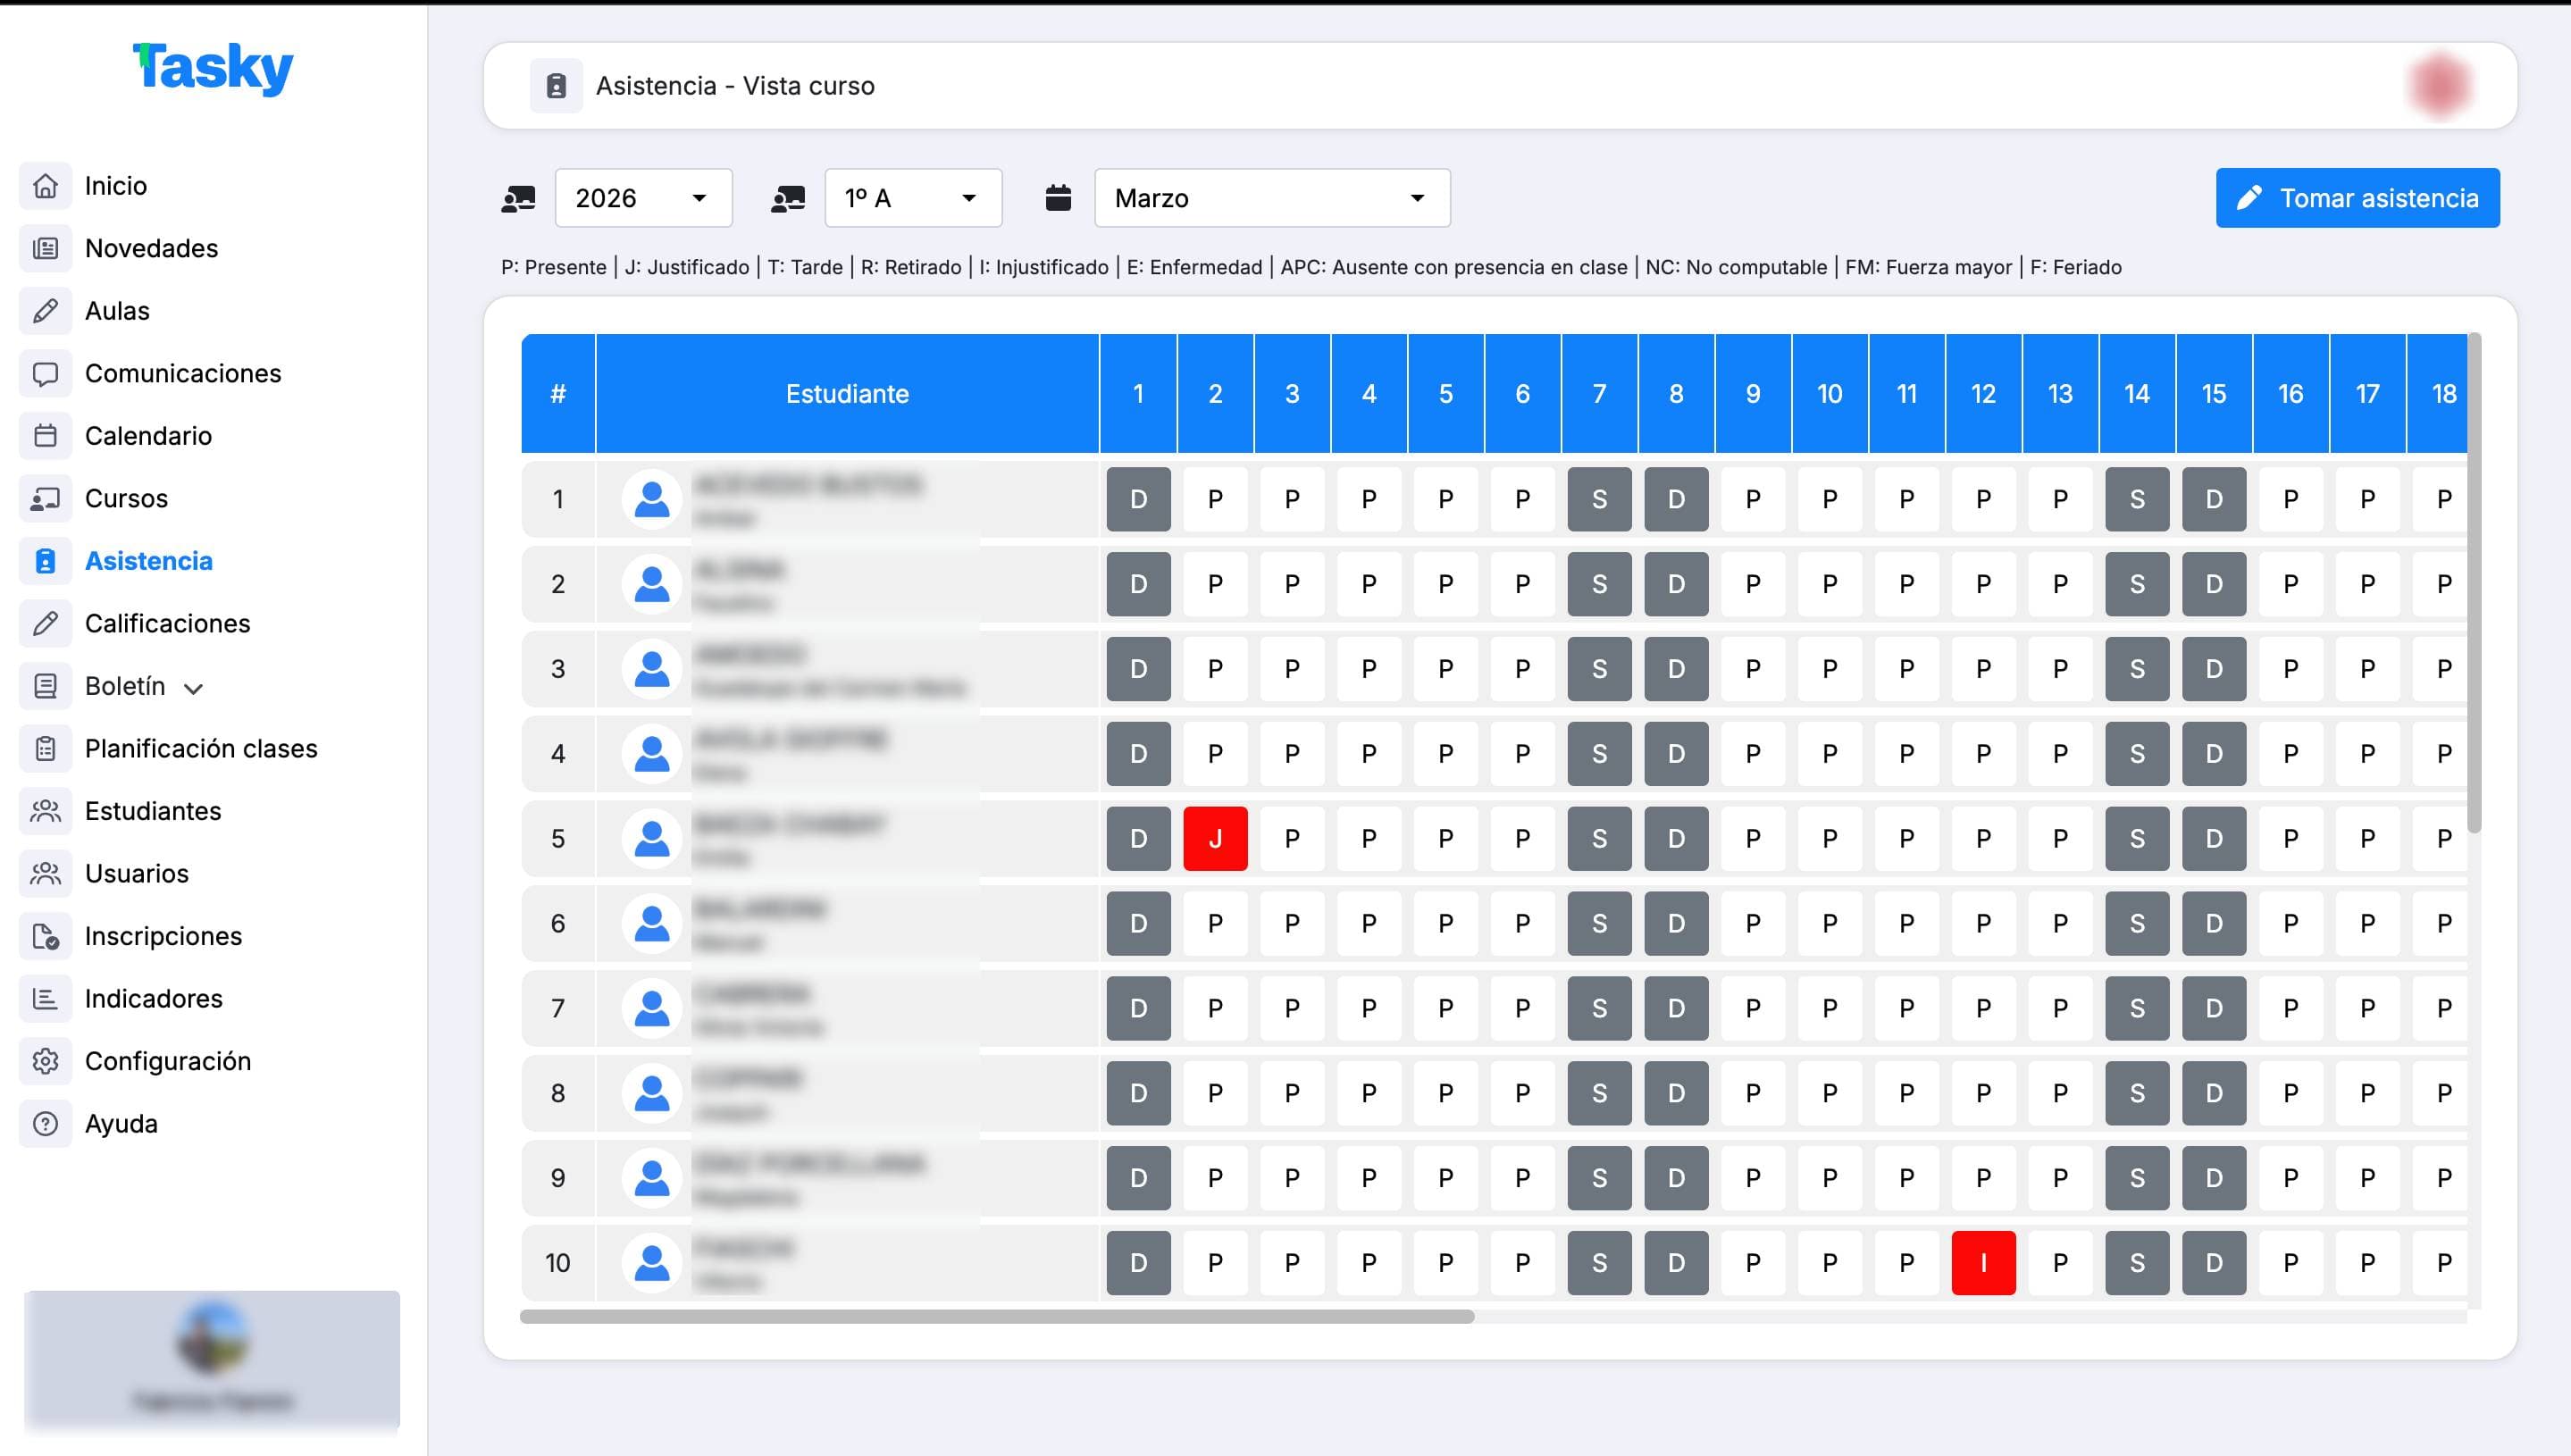Click the Inscripciones file-check icon
The height and width of the screenshot is (1456, 2571).
click(x=45, y=936)
